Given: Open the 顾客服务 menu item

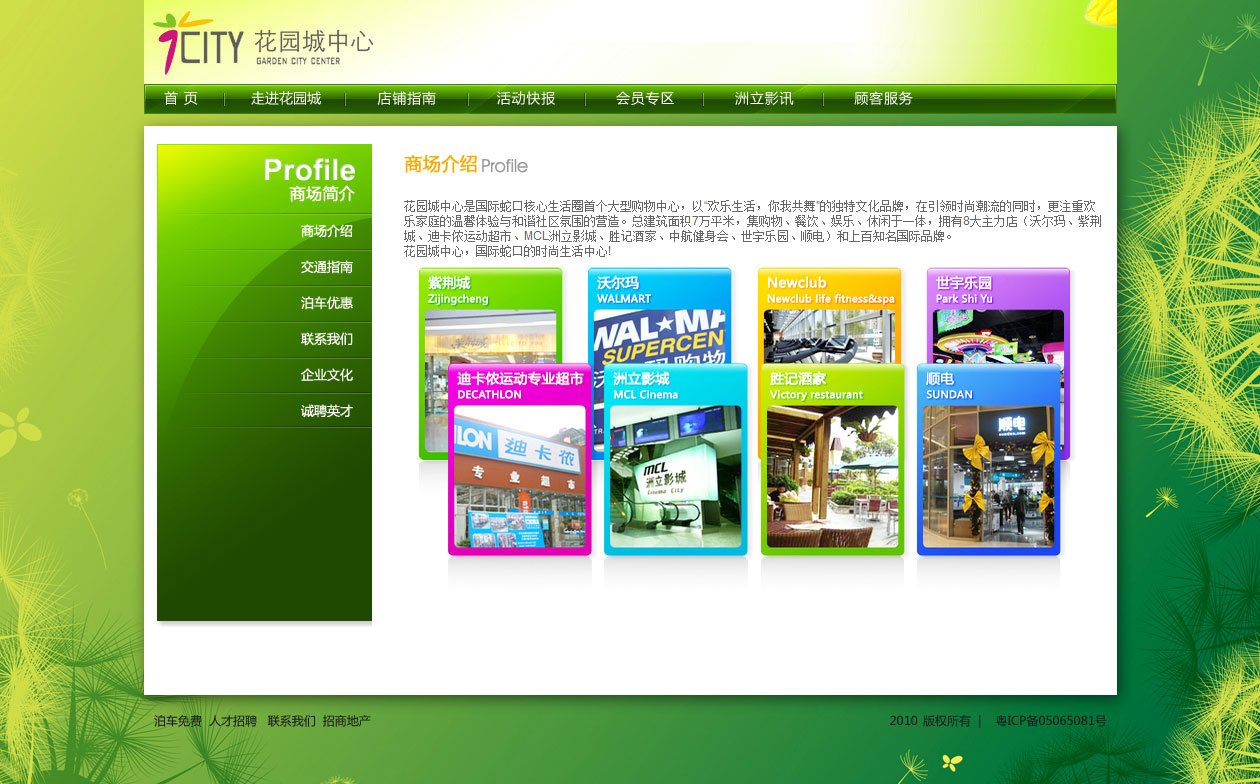Looking at the screenshot, I should [x=883, y=98].
